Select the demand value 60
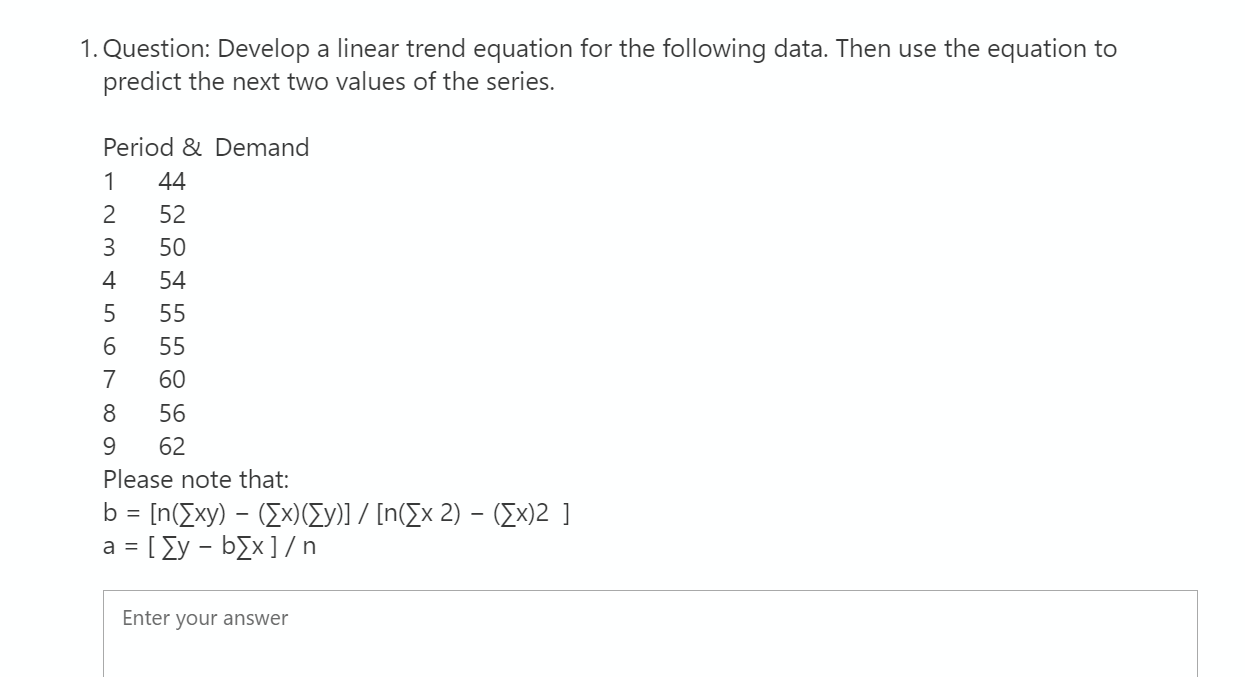The height and width of the screenshot is (677, 1245). point(172,379)
